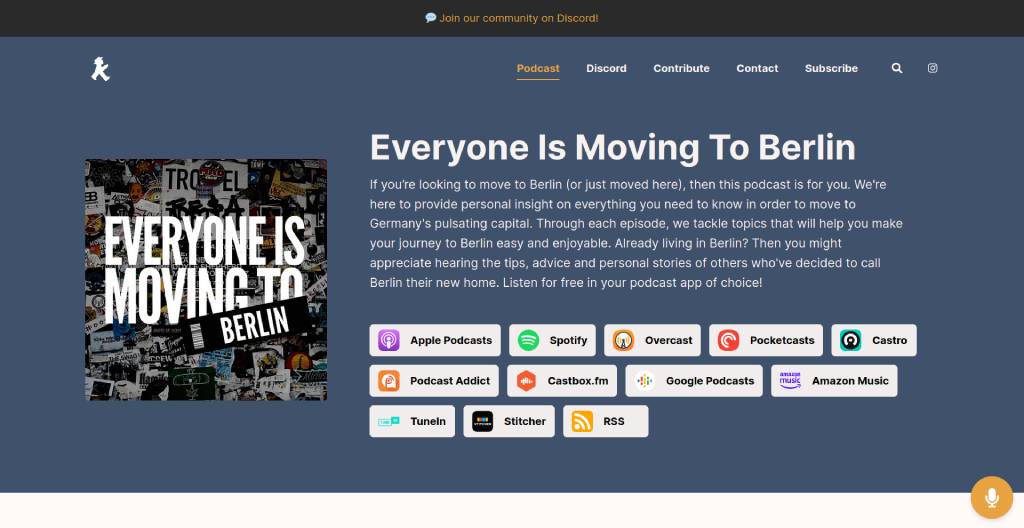1024x528 pixels.
Task: Subscribe via the RSS feed button
Action: (605, 421)
